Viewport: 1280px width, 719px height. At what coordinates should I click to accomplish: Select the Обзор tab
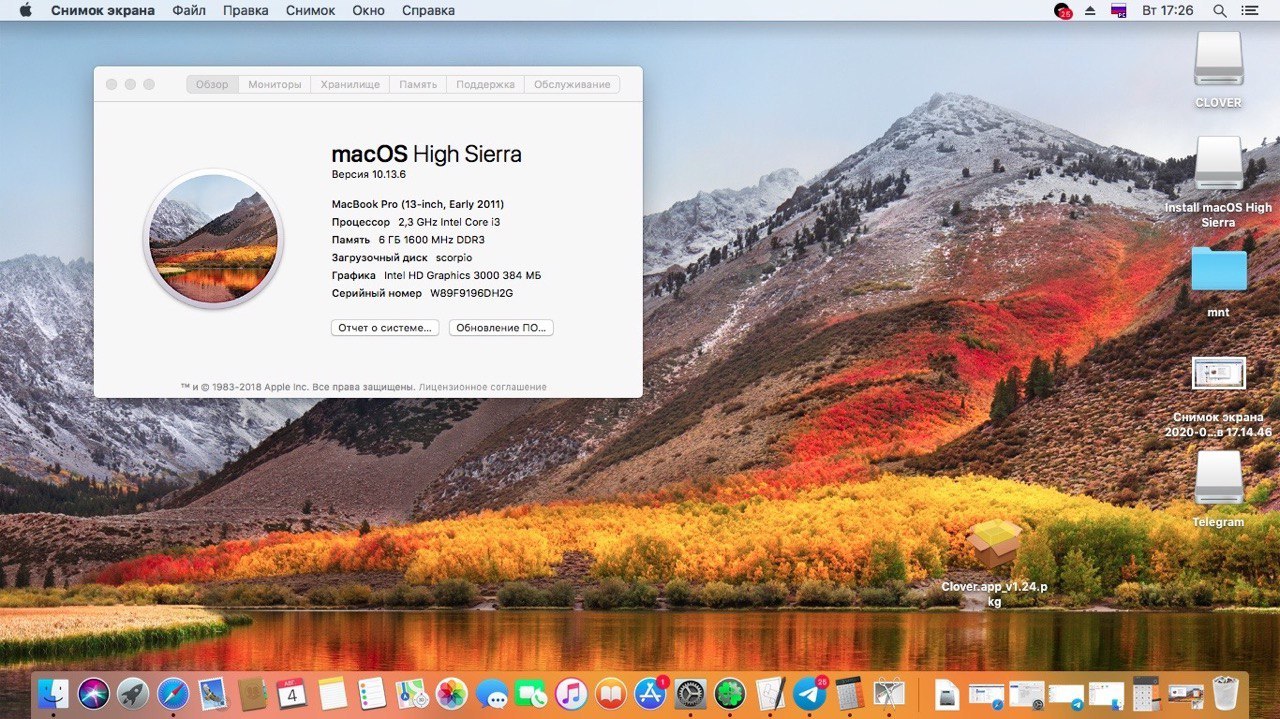212,85
